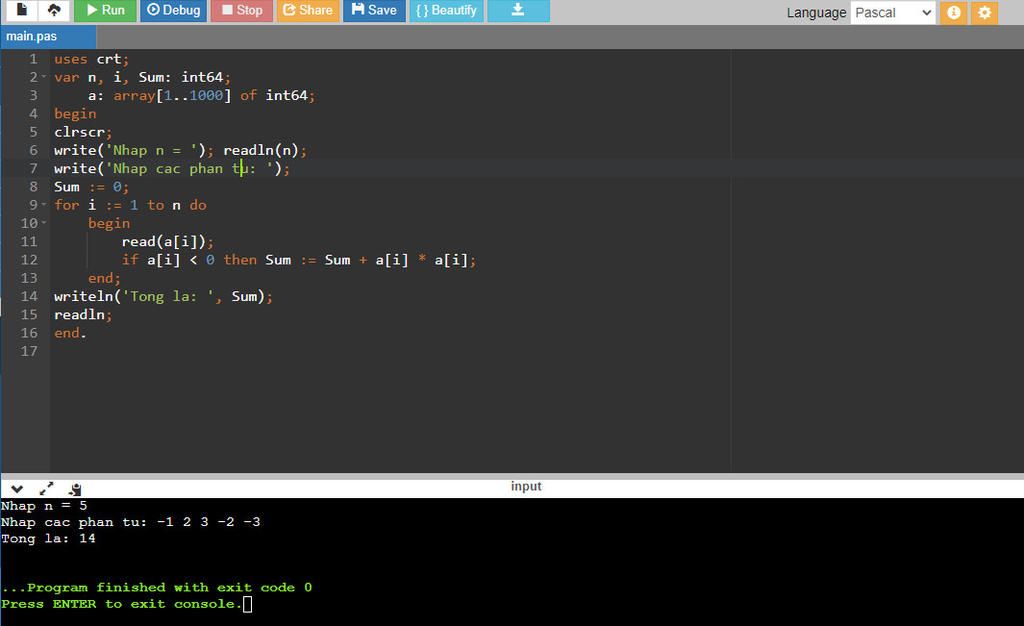1024x626 pixels.
Task: Beautify the source code
Action: tap(446, 10)
